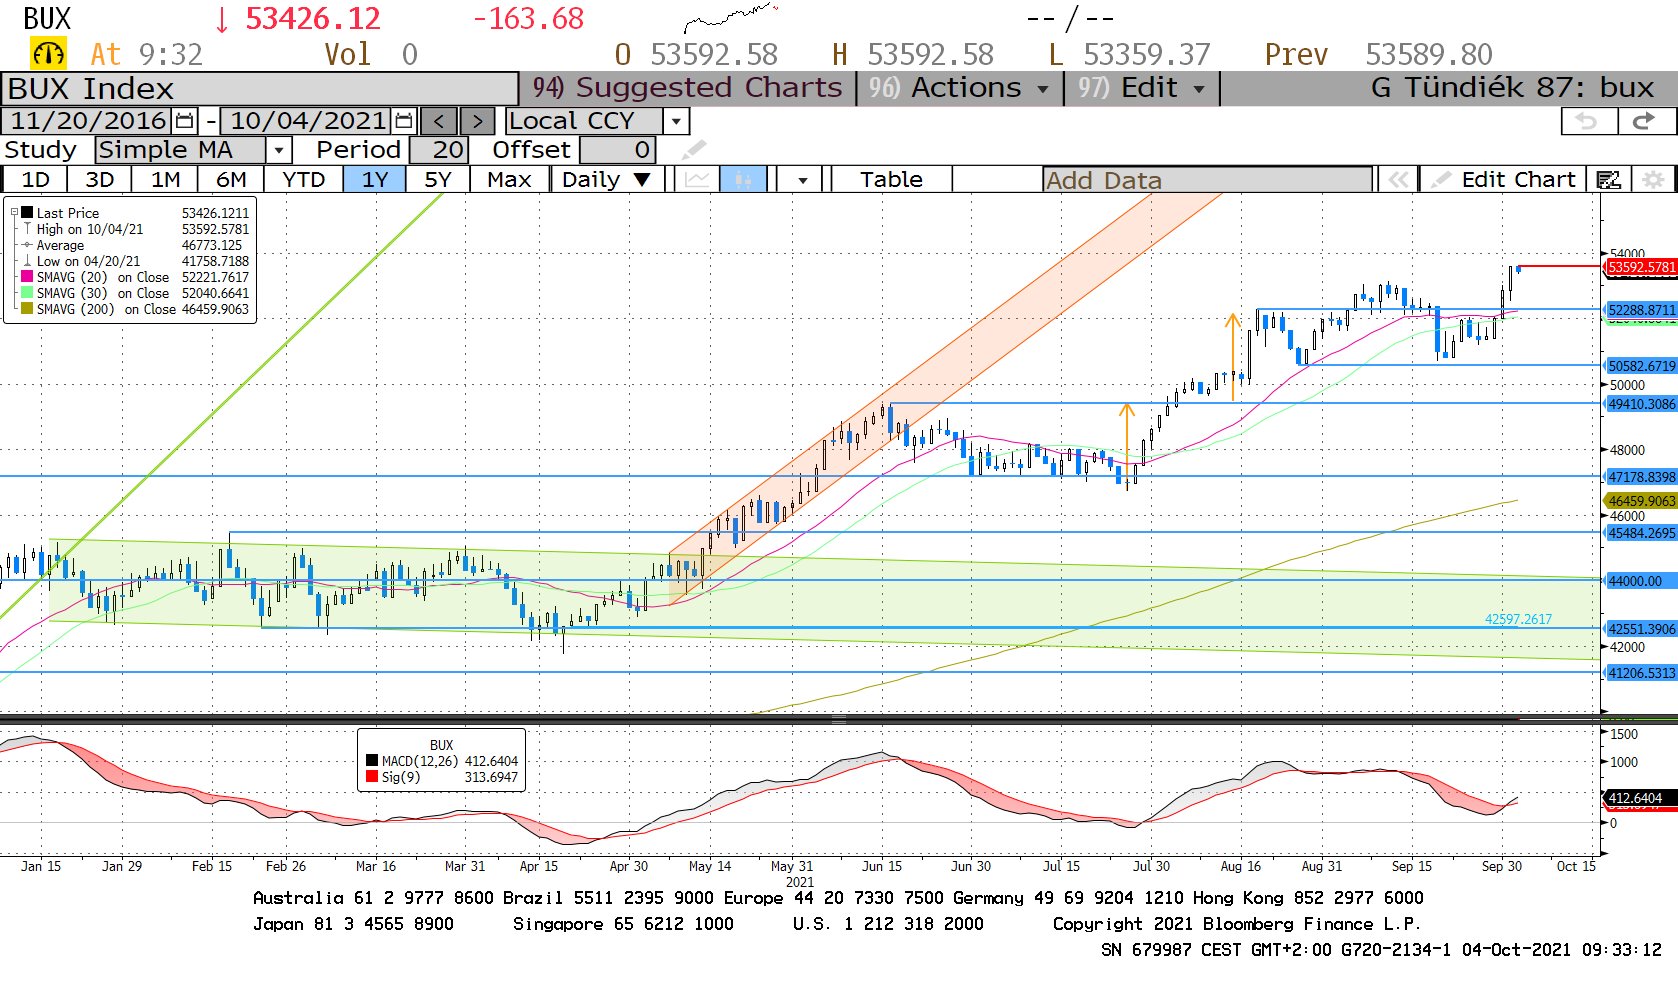1678x985 pixels.
Task: Step the date range backward
Action: [439, 121]
